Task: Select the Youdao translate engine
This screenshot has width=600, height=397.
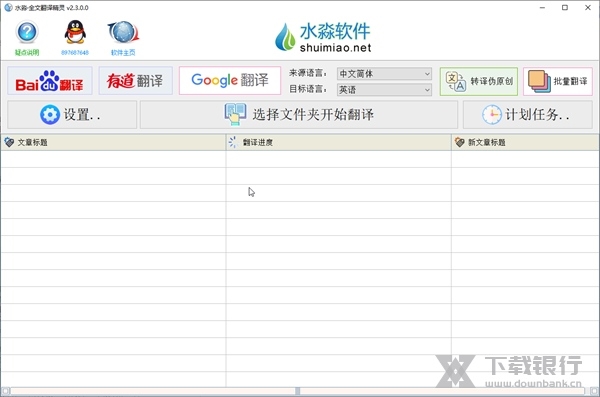Action: pyautogui.click(x=135, y=81)
